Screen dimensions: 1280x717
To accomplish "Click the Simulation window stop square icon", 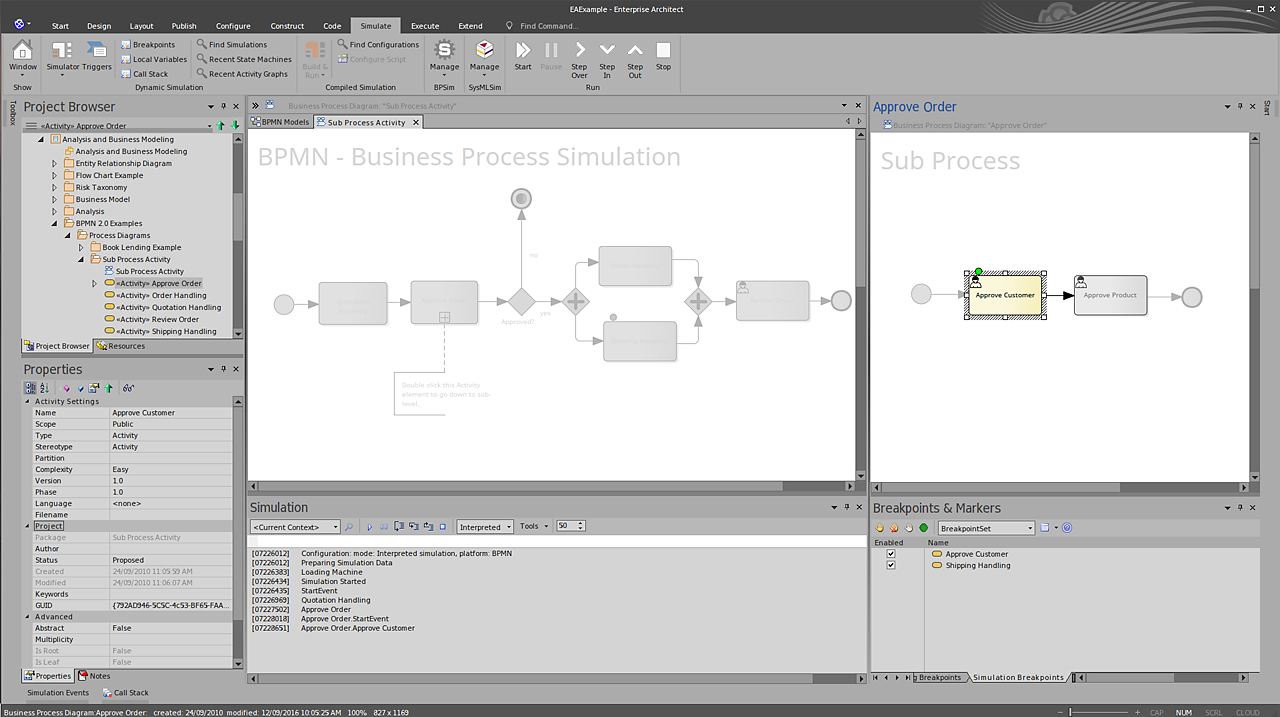I will click(442, 526).
